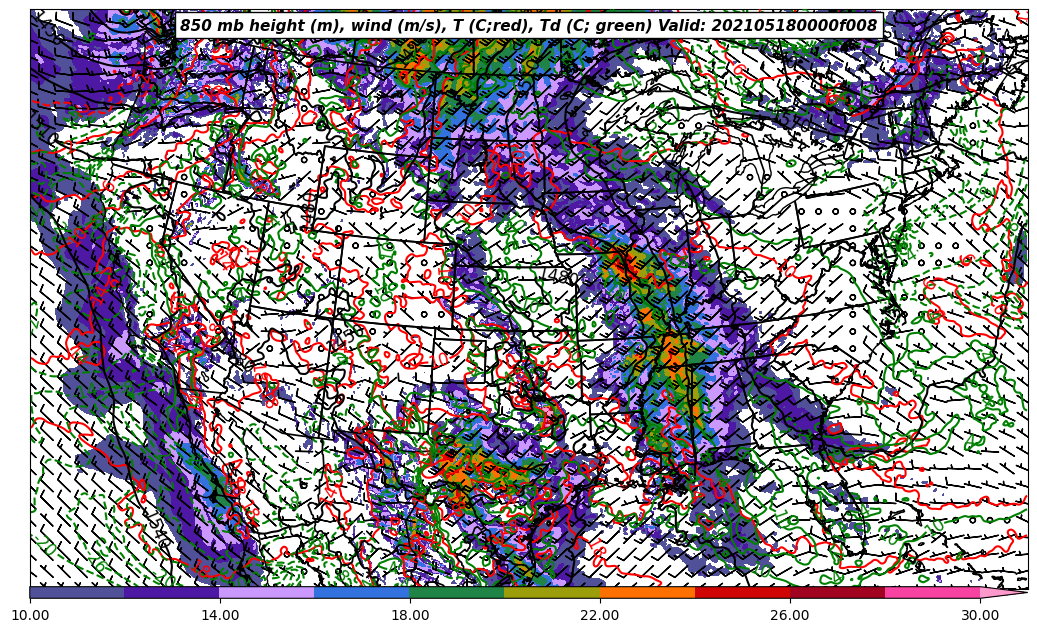
Task: Choose the olive 20–22 colorbar segment
Action: pos(552,592)
